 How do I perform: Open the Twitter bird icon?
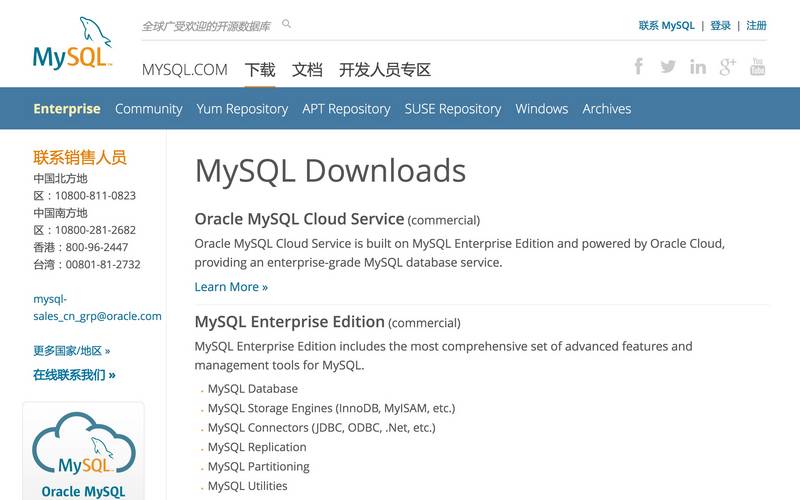tap(668, 66)
